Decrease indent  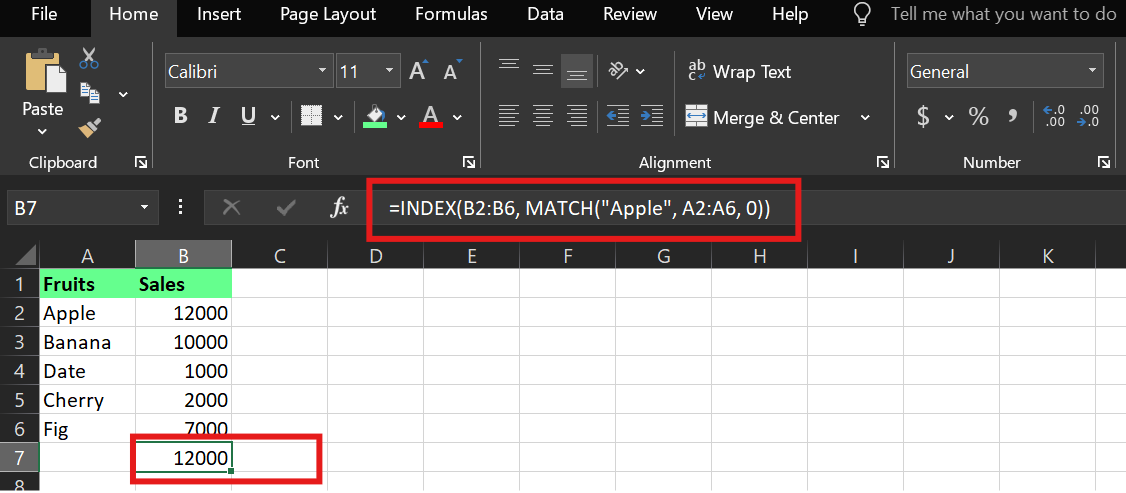click(x=618, y=116)
